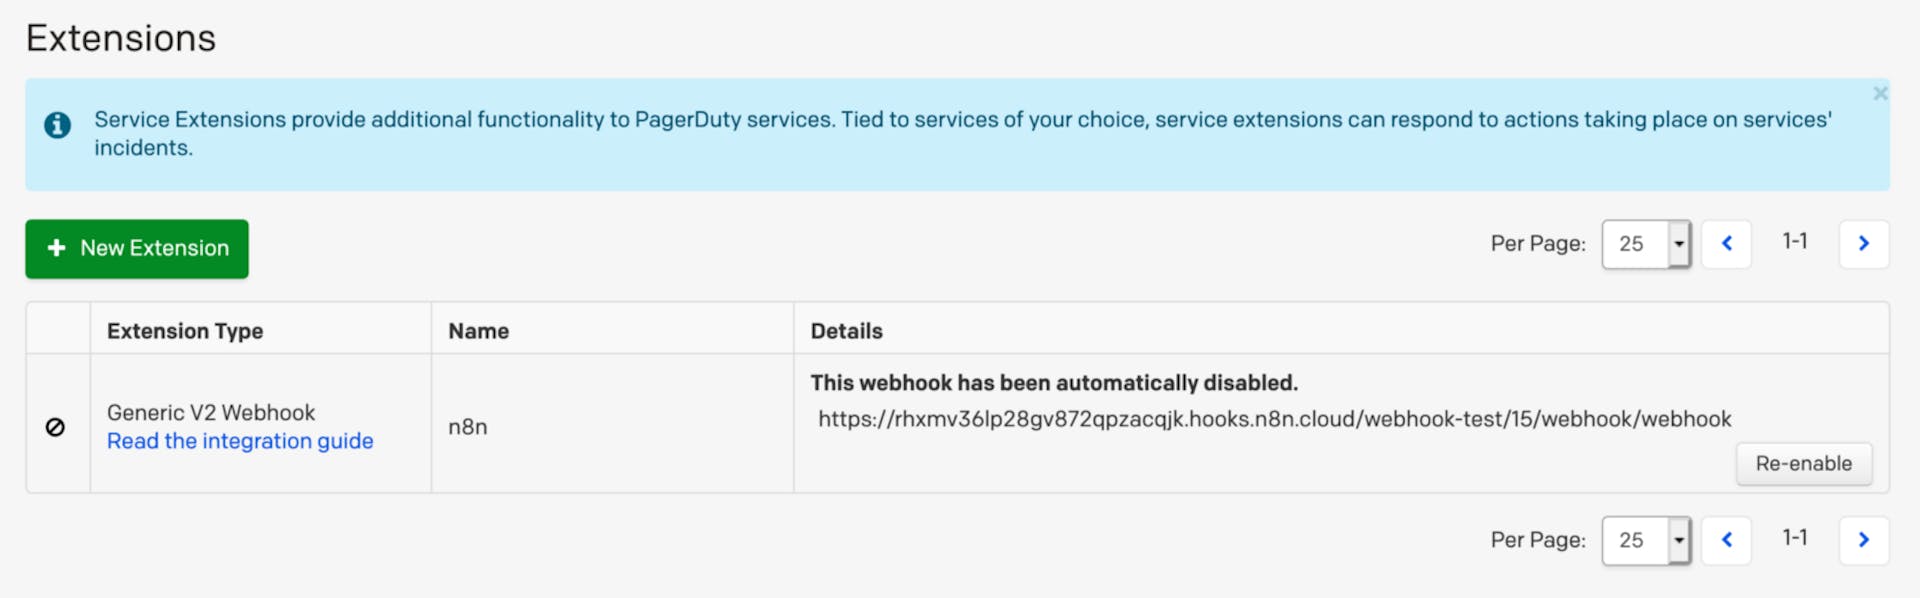Click the info icon in the blue banner
This screenshot has width=1920, height=598.
click(57, 125)
